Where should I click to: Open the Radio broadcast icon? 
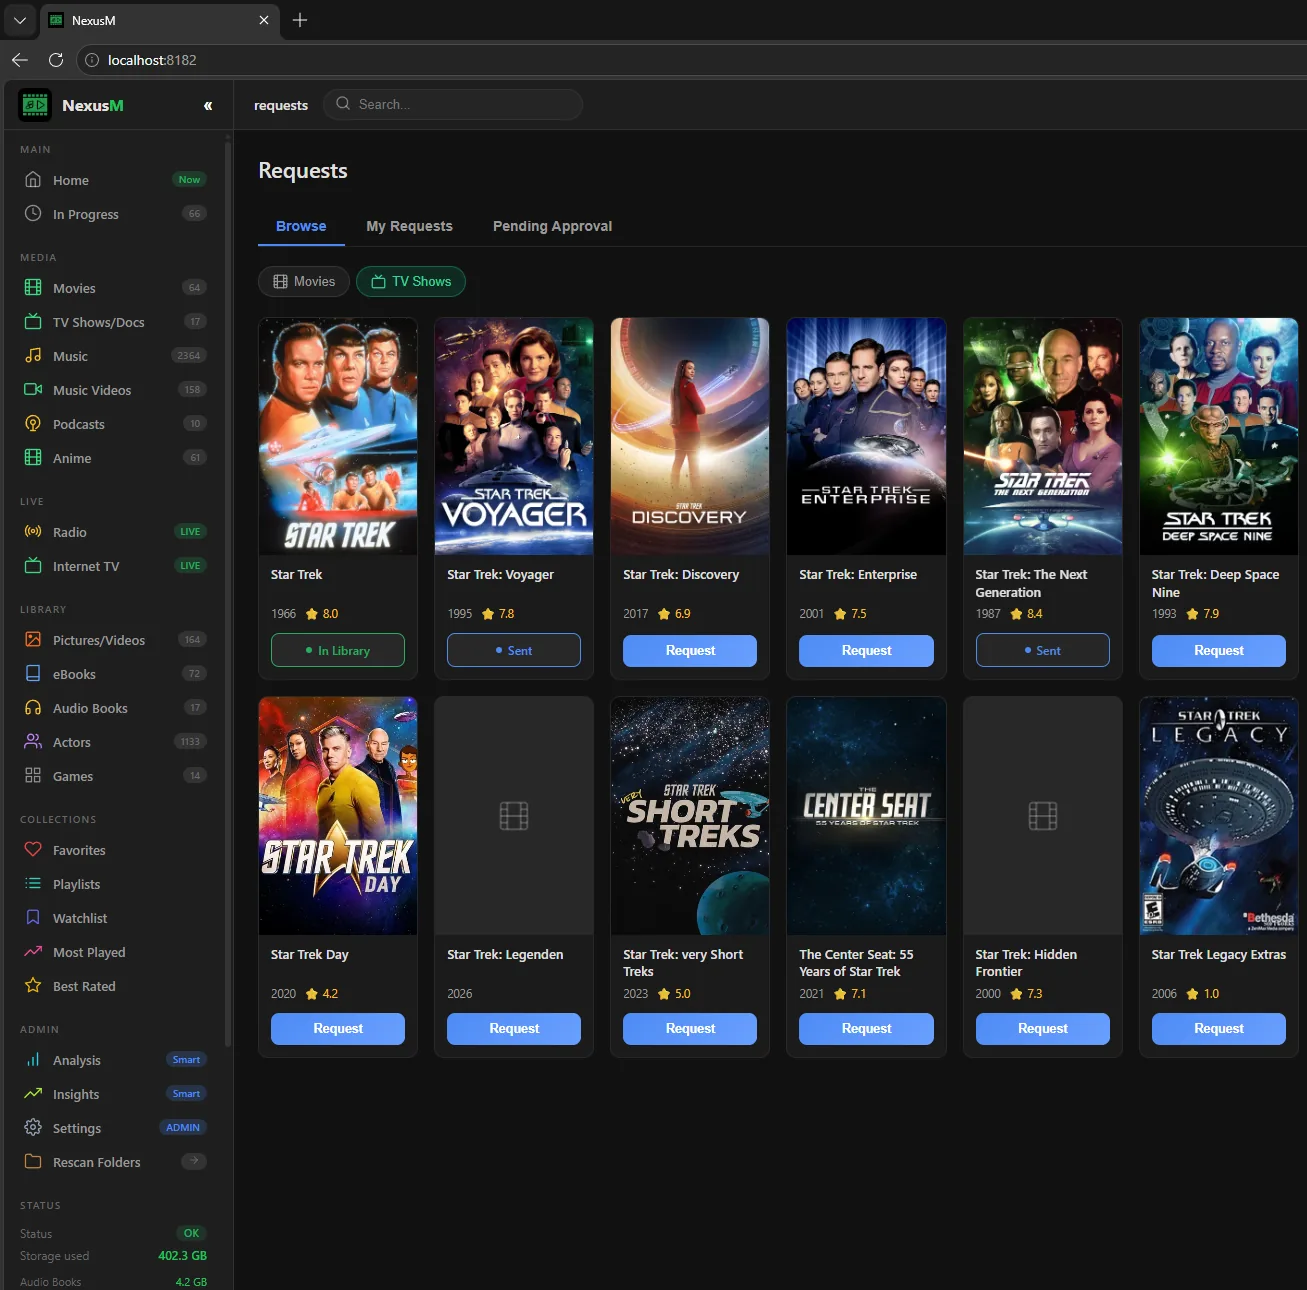pyautogui.click(x=33, y=532)
